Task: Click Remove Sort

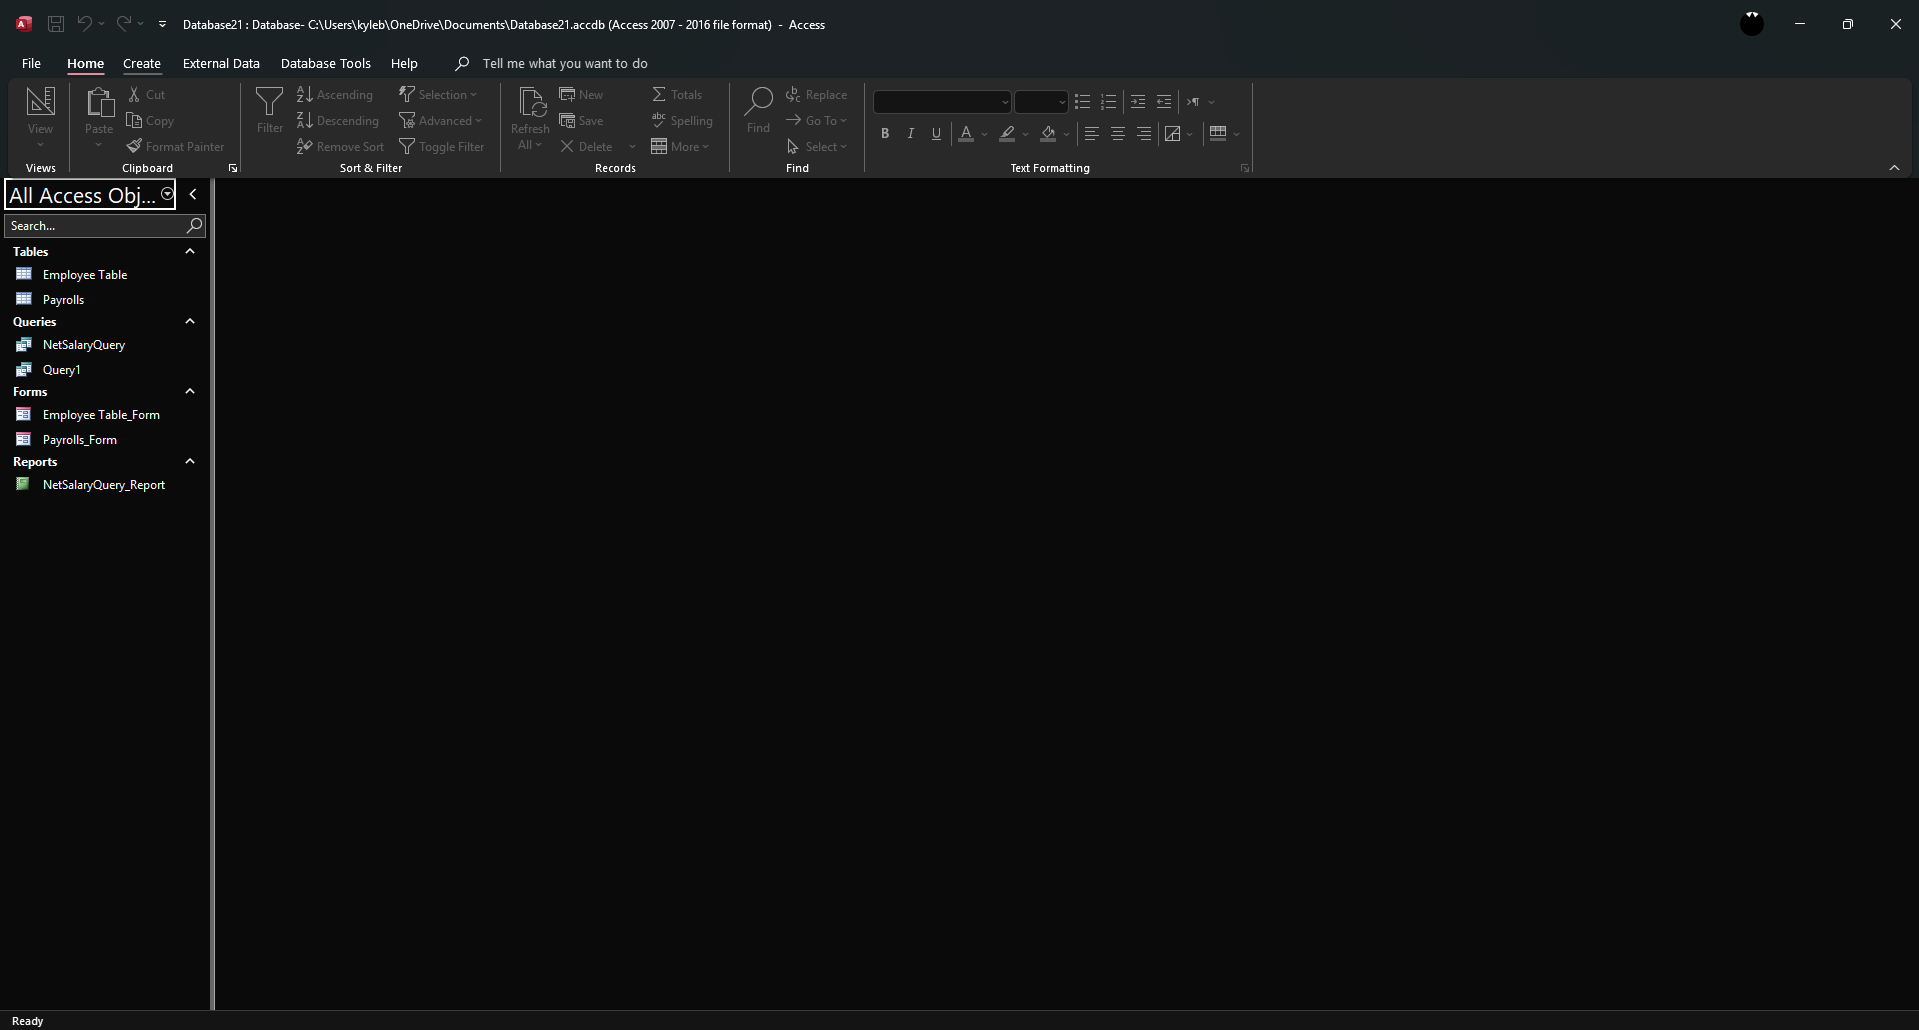Action: [x=340, y=146]
